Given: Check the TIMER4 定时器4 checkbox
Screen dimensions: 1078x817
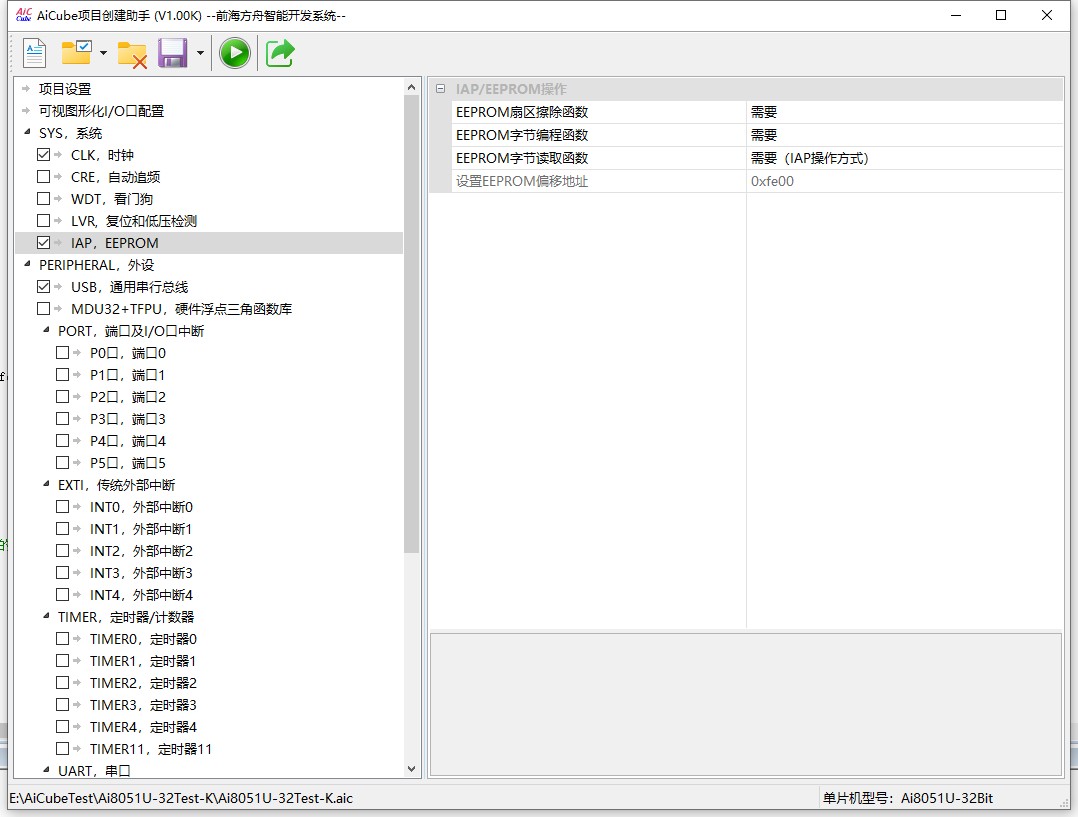Looking at the screenshot, I should click(63, 727).
